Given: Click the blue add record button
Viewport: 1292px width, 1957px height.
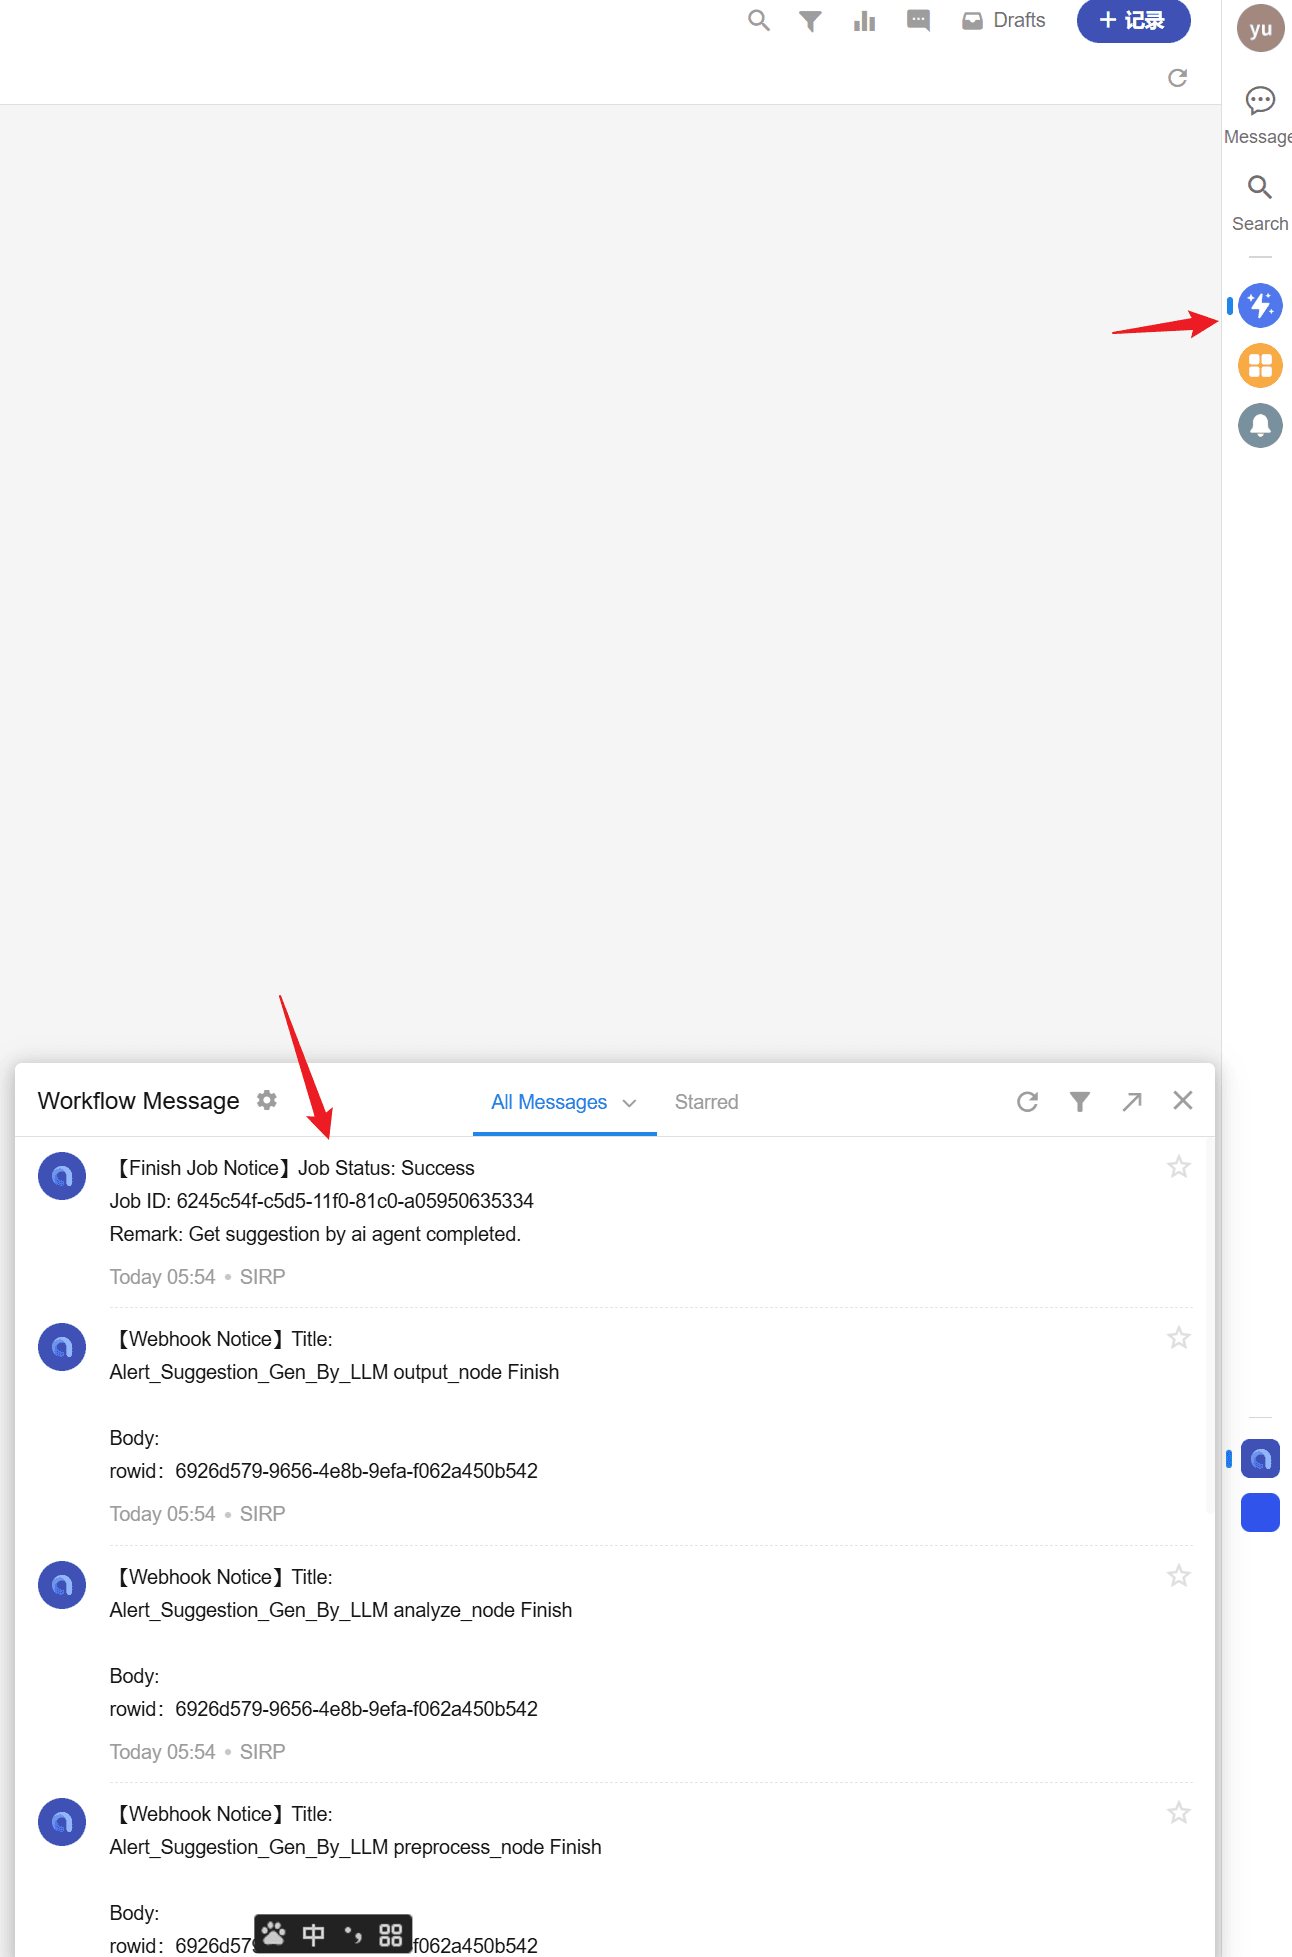Looking at the screenshot, I should coord(1133,21).
